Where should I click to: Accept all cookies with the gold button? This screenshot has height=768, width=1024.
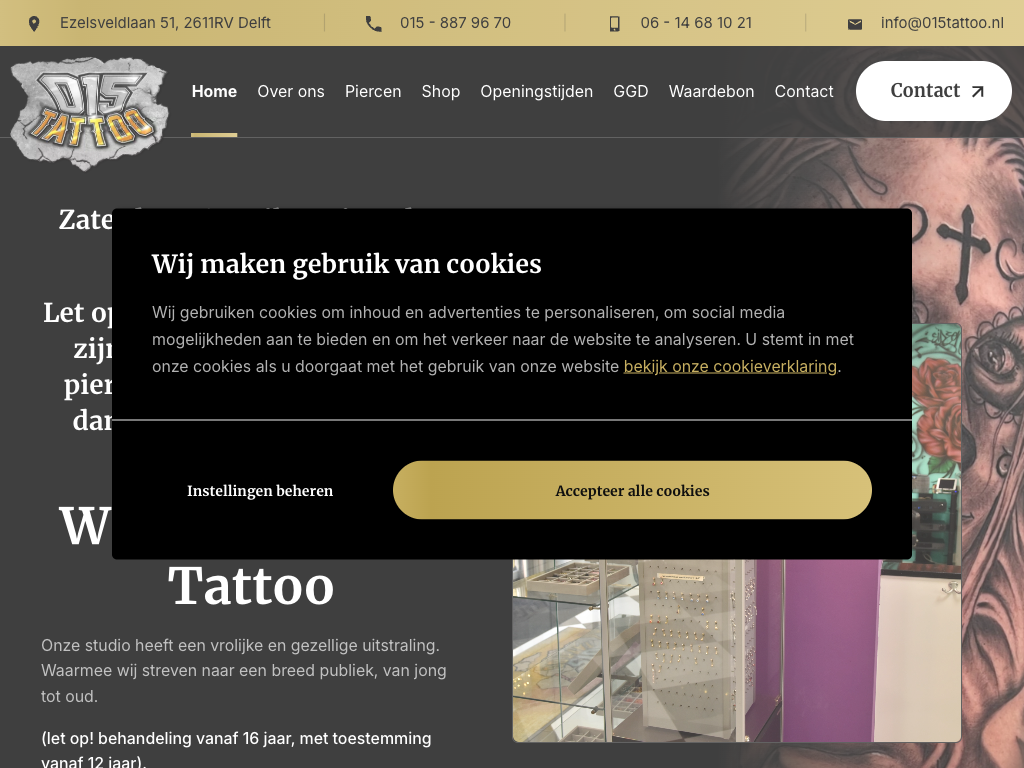pyautogui.click(x=632, y=490)
